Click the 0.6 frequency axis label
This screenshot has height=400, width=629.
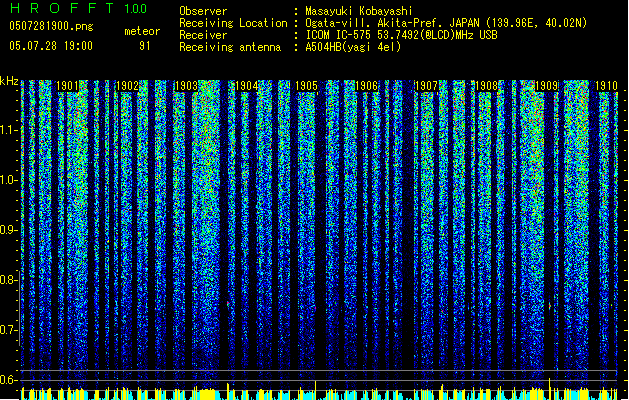click(8, 380)
